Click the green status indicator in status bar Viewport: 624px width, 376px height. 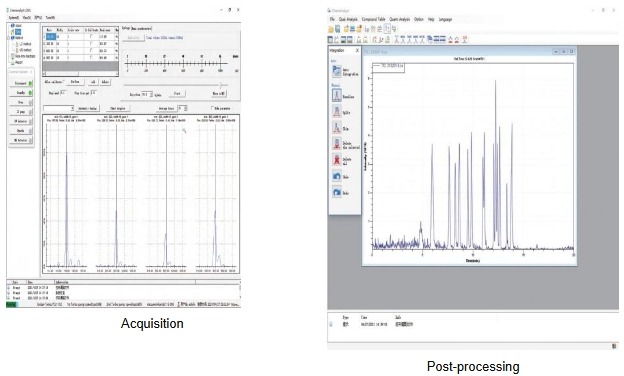pyautogui.click(x=12, y=304)
